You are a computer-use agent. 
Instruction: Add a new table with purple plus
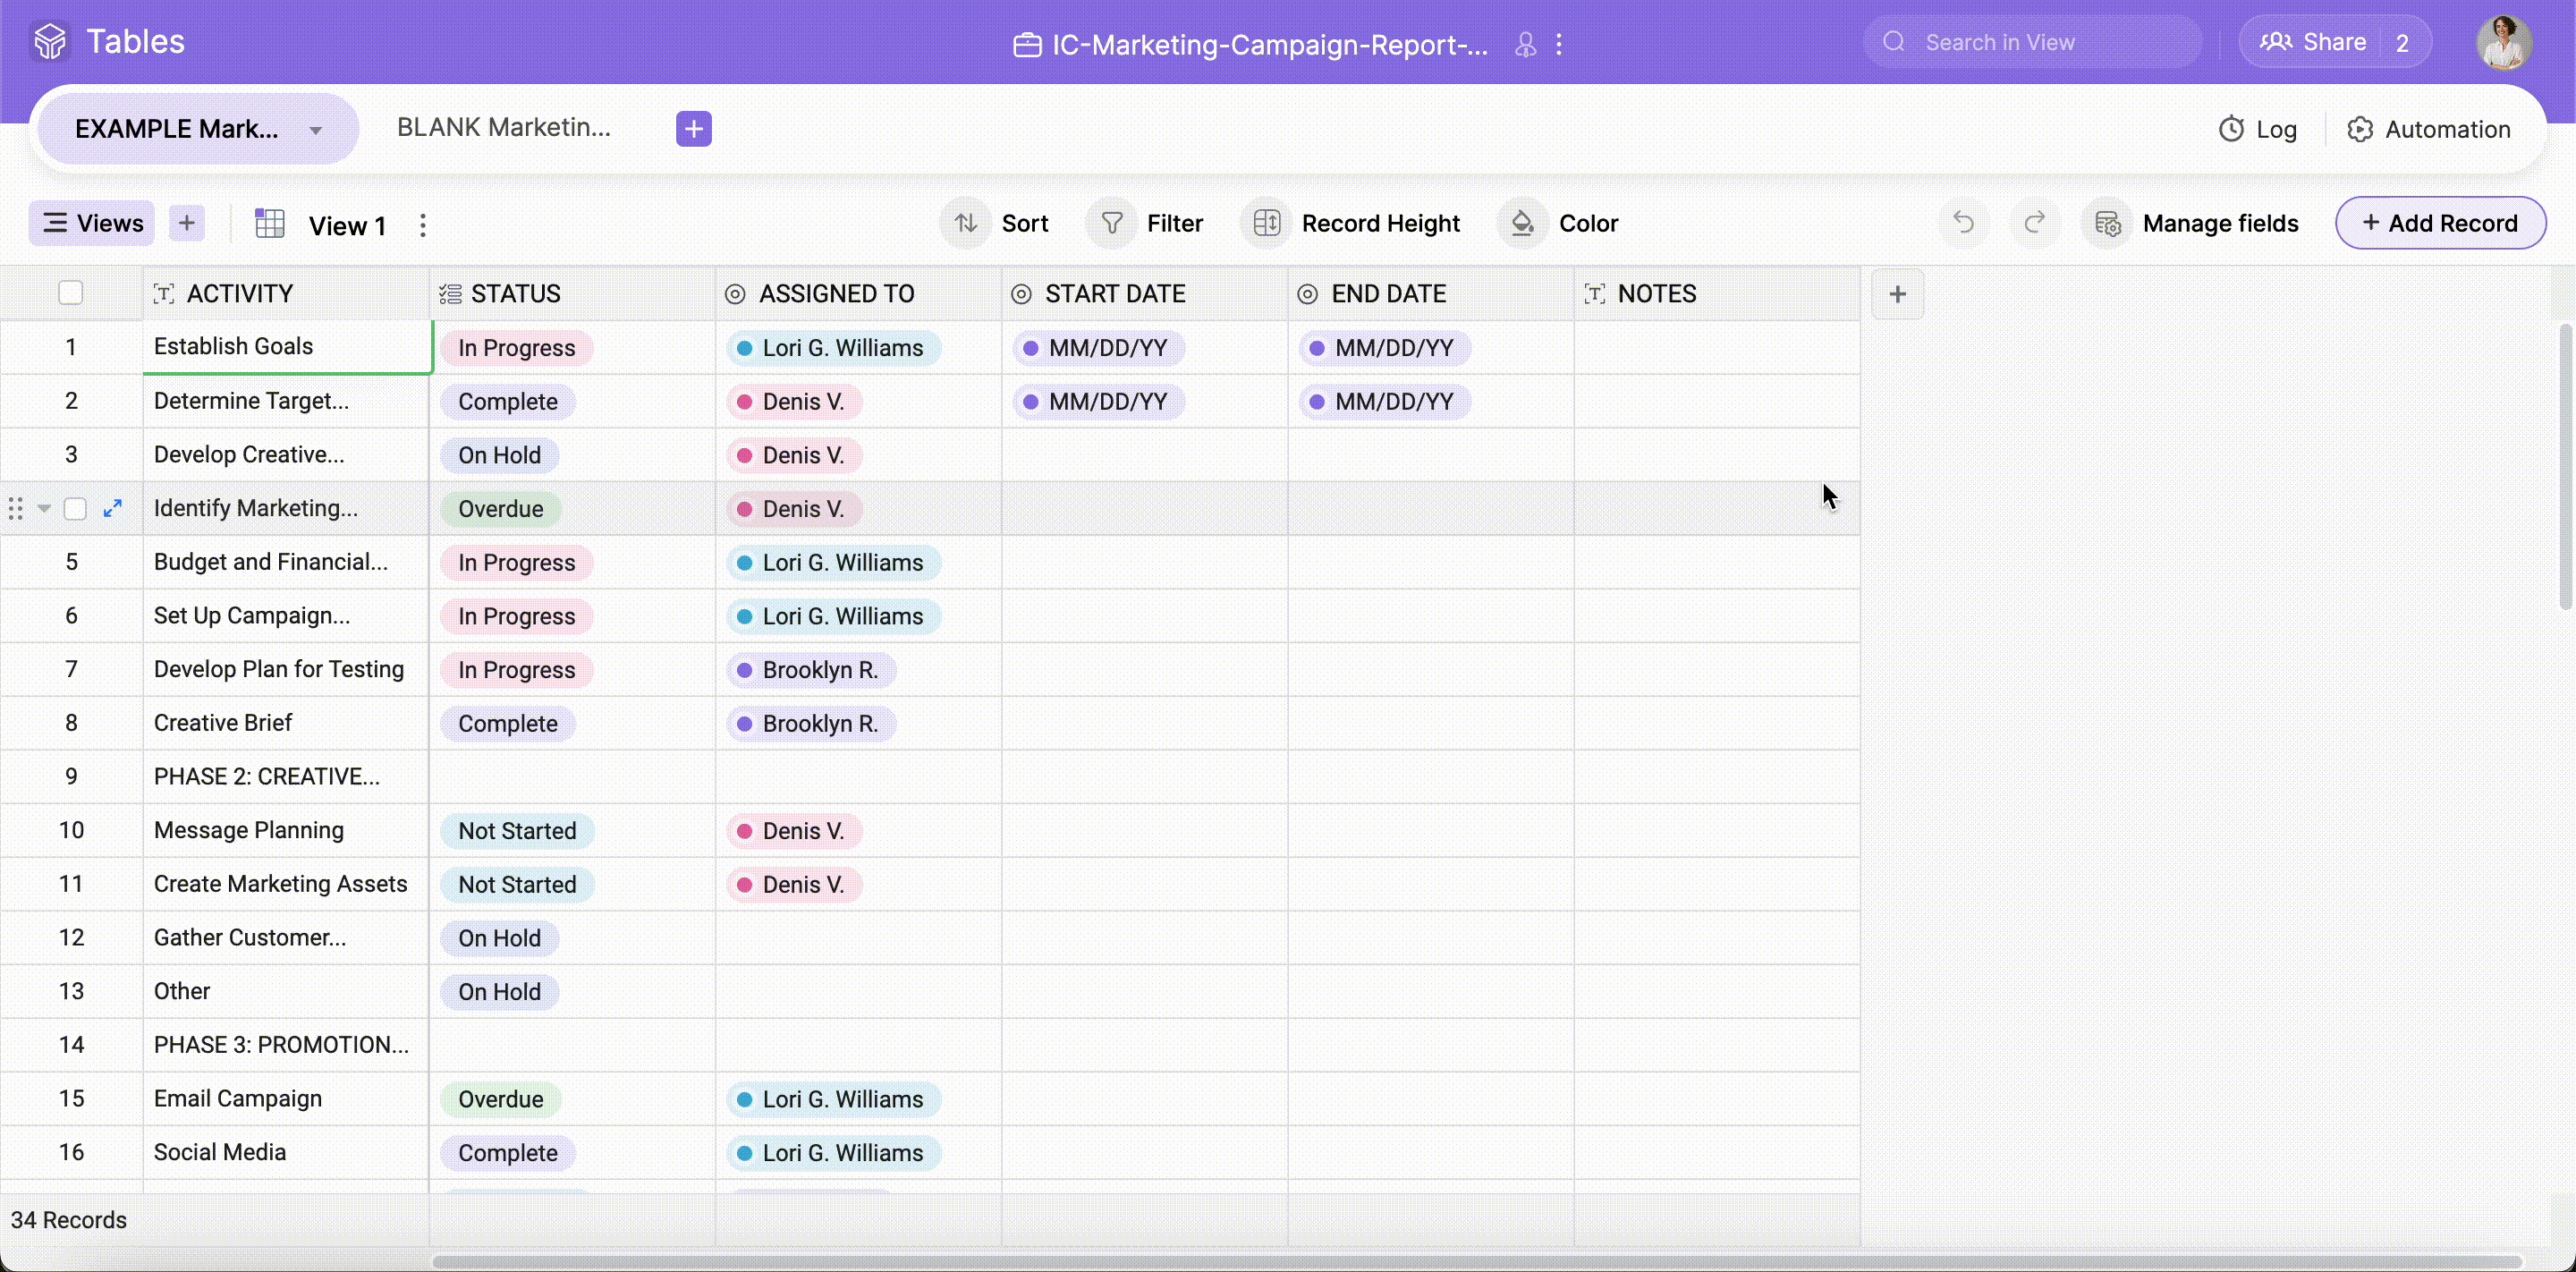pyautogui.click(x=693, y=129)
